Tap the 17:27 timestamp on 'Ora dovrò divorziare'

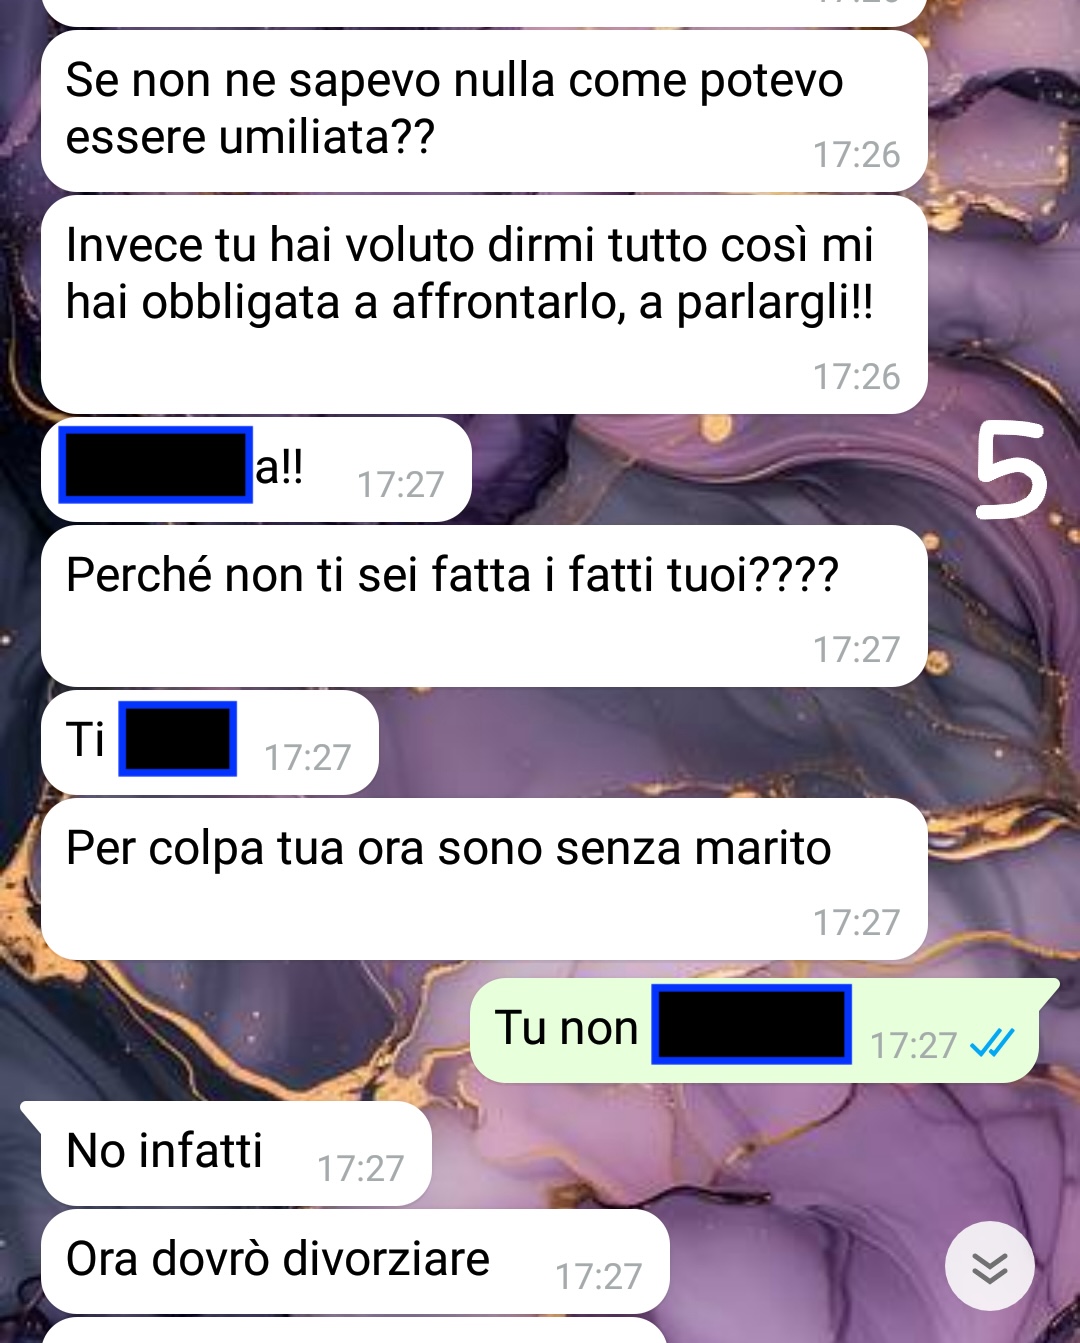click(598, 1276)
